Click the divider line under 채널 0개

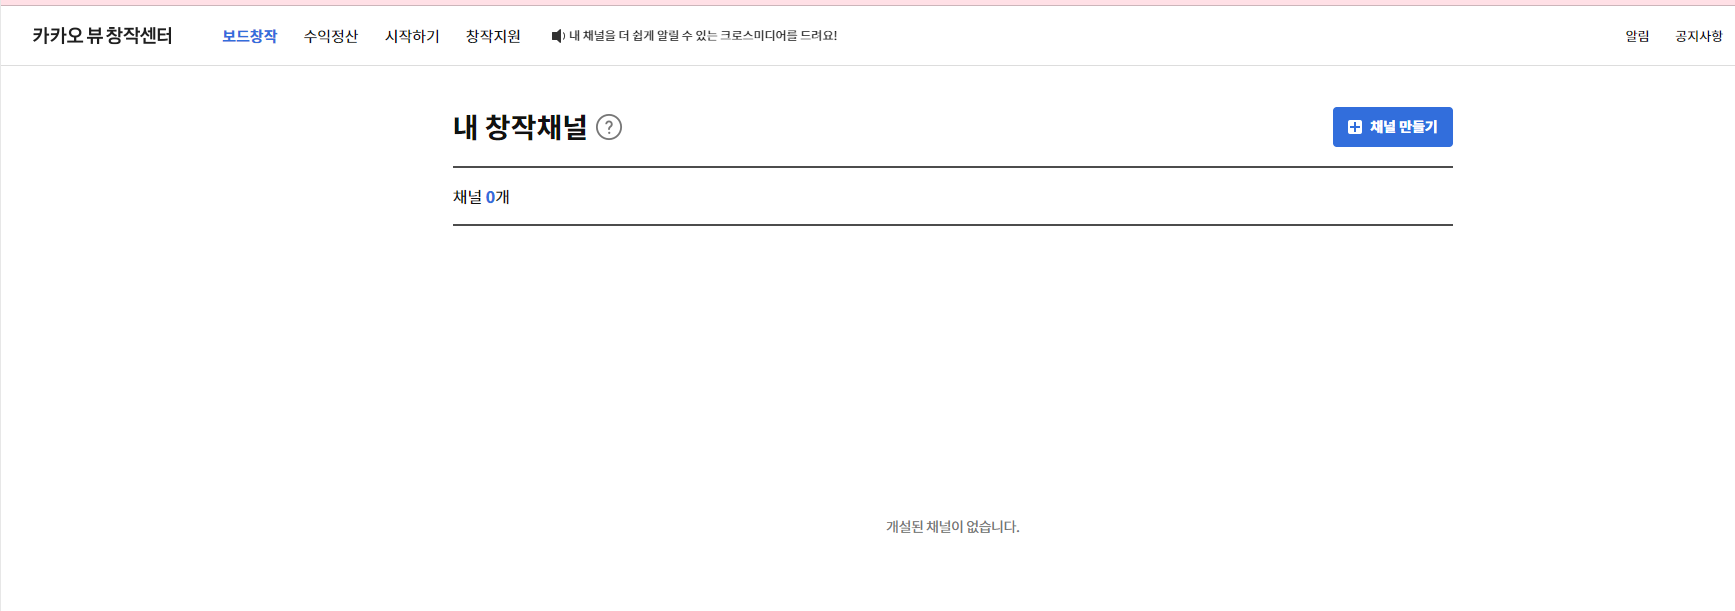click(953, 225)
